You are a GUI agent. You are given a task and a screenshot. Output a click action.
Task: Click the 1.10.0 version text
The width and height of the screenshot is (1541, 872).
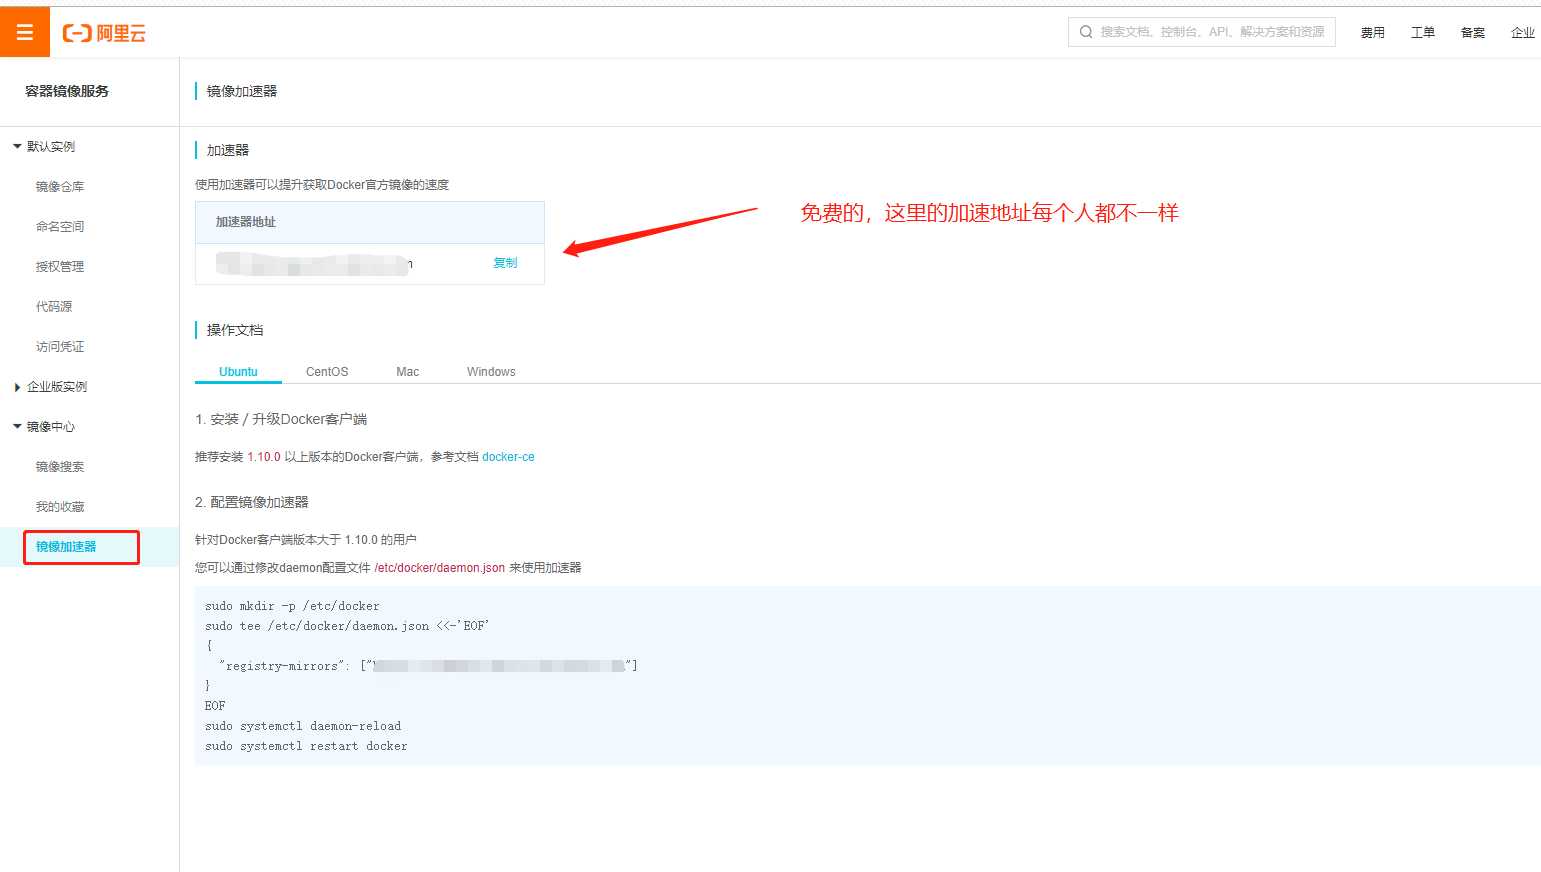264,457
